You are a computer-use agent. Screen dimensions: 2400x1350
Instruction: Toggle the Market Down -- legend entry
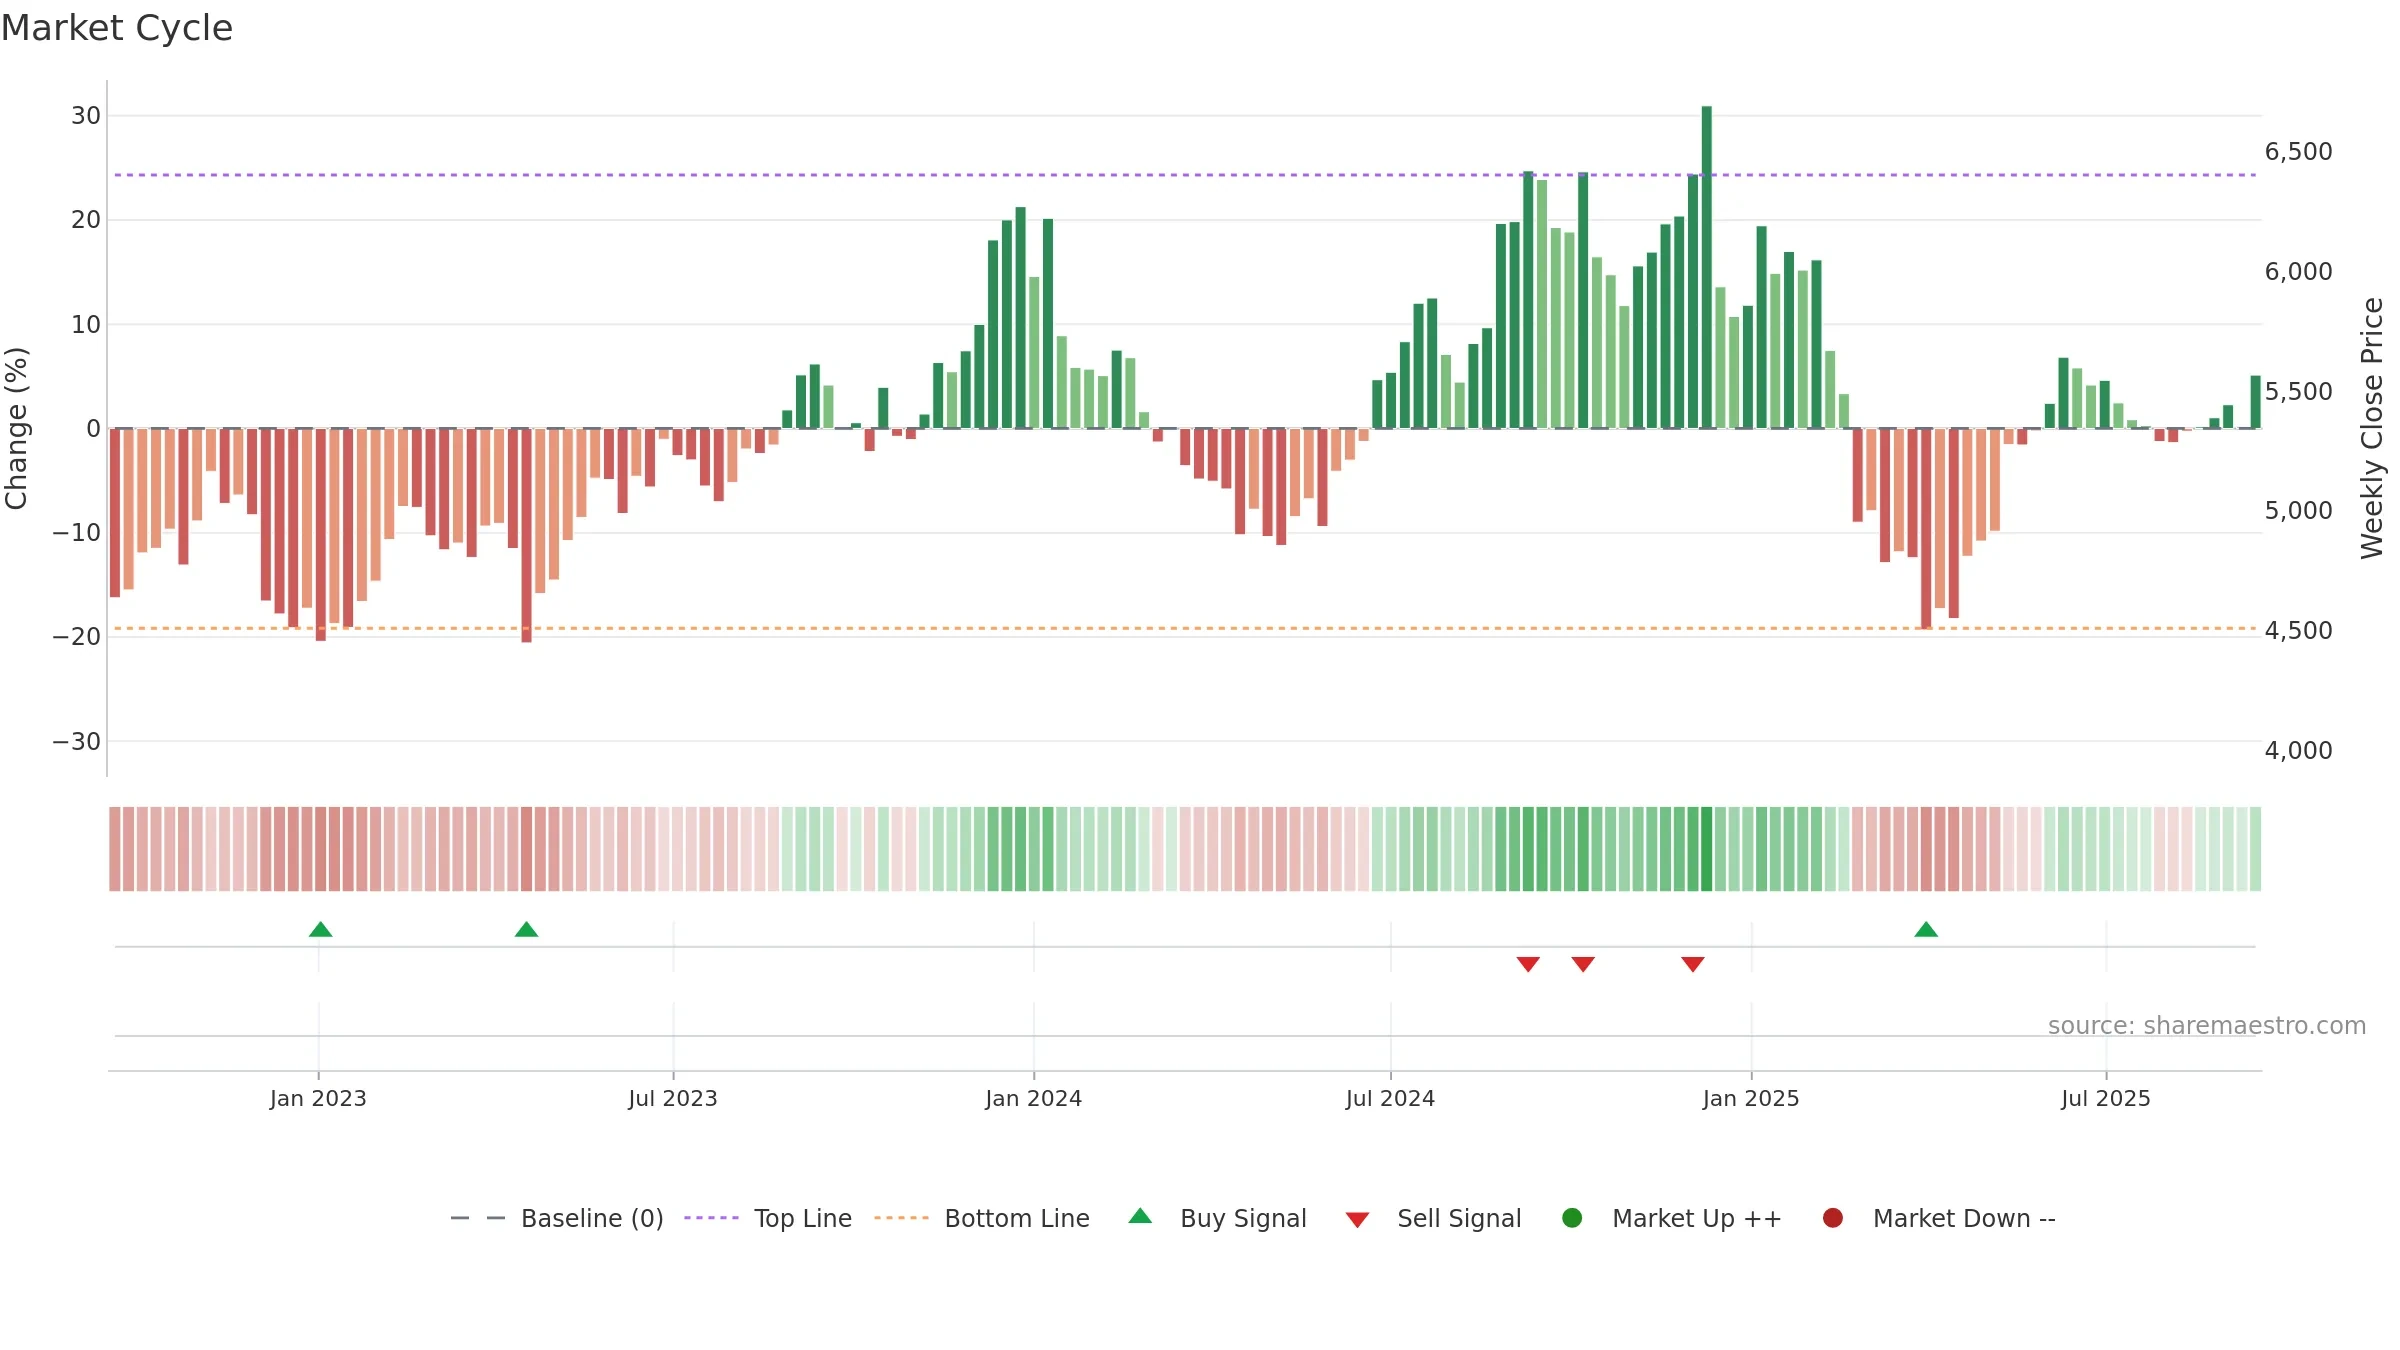pos(1939,1218)
